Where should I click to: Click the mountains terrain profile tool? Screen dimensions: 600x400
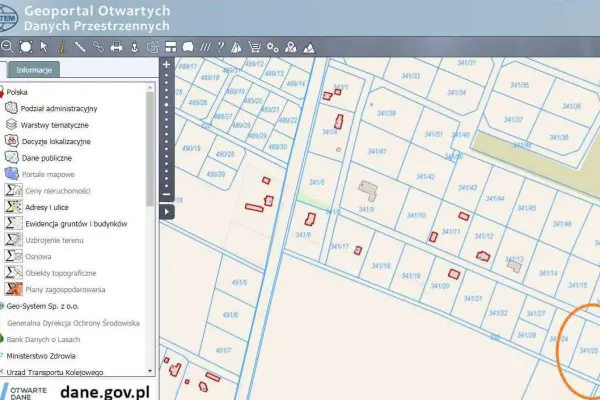point(309,47)
